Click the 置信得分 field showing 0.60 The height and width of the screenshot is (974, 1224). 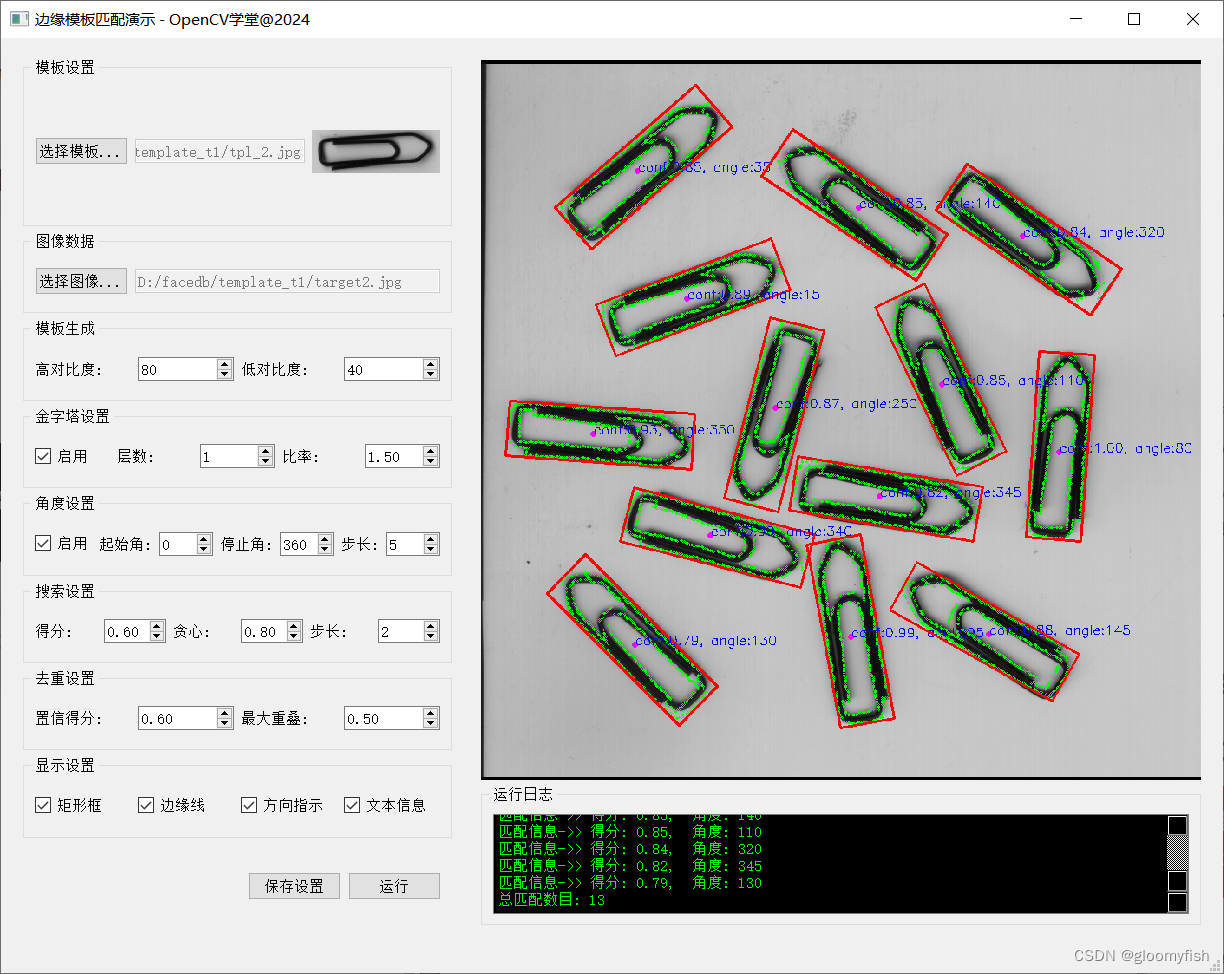tap(177, 718)
